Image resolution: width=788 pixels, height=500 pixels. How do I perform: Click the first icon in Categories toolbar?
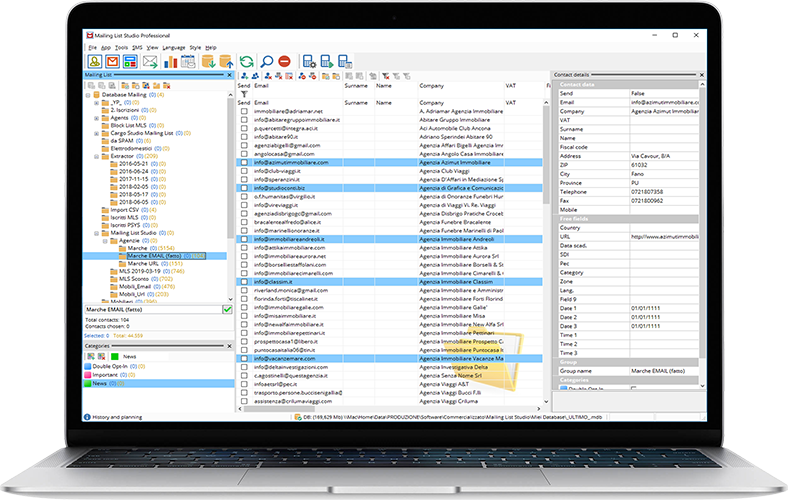point(90,356)
